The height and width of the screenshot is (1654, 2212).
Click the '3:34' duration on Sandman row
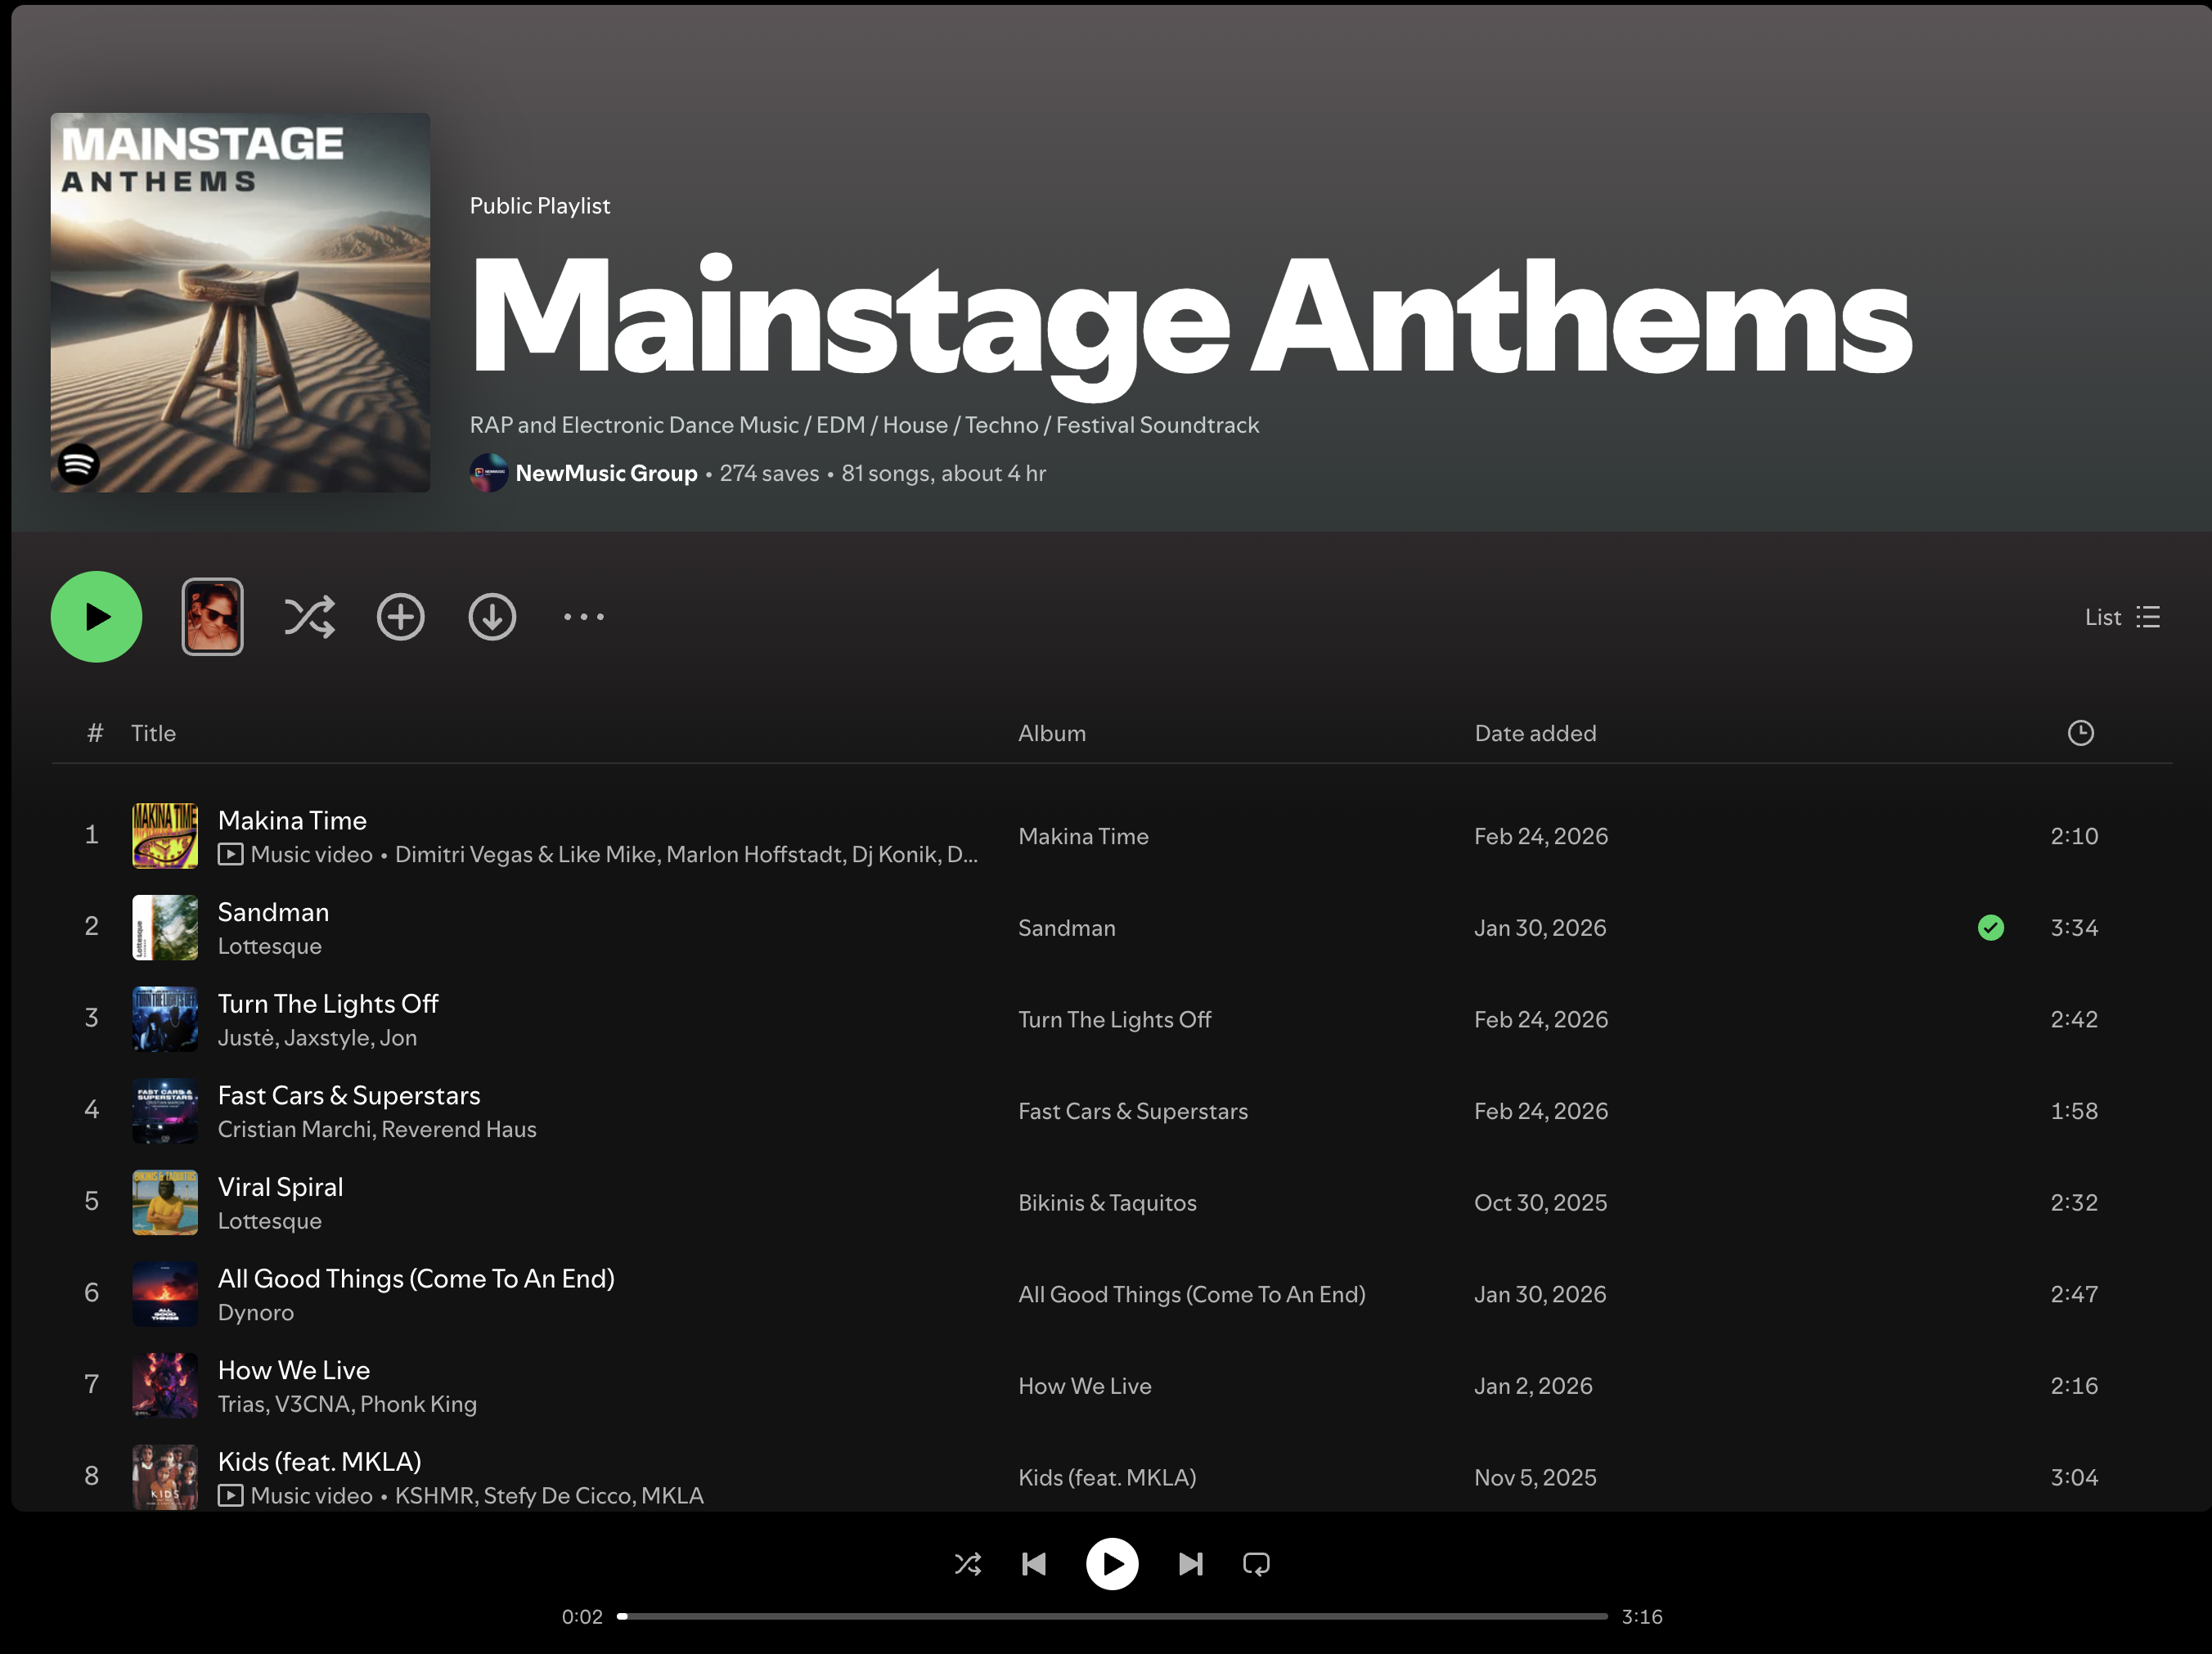pyautogui.click(x=2074, y=928)
